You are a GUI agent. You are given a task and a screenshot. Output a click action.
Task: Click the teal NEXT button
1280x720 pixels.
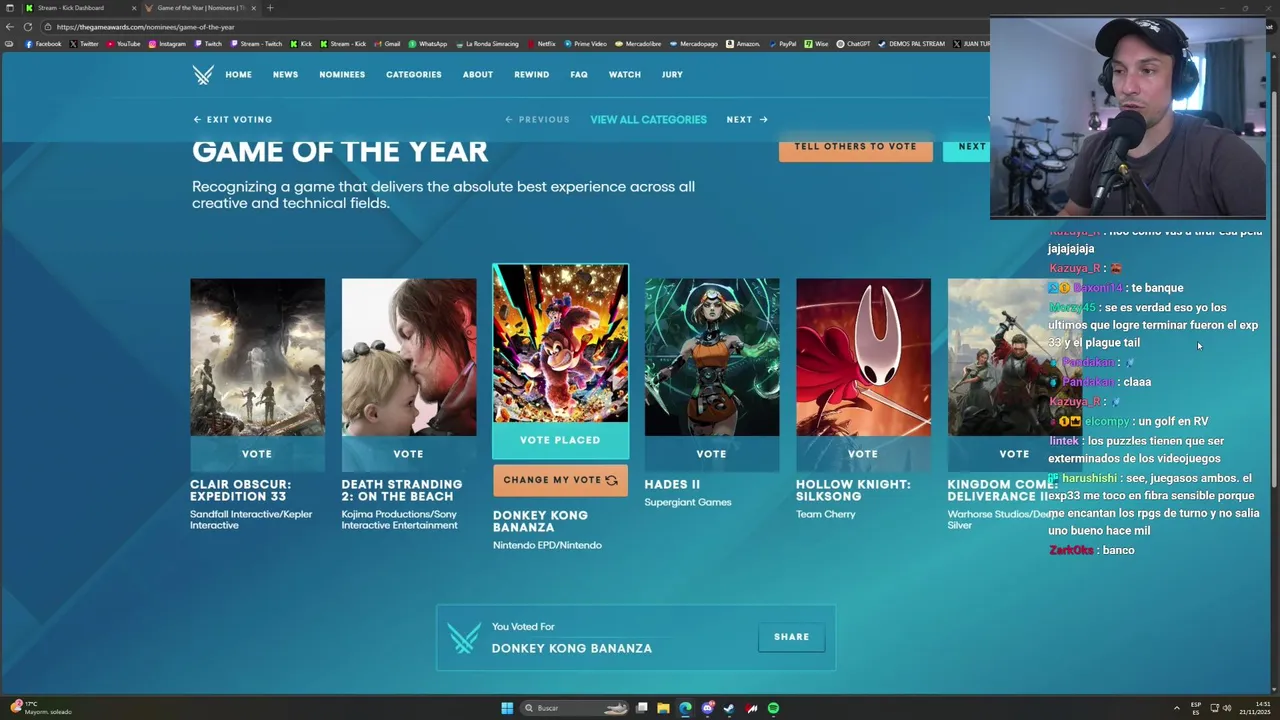(966, 147)
